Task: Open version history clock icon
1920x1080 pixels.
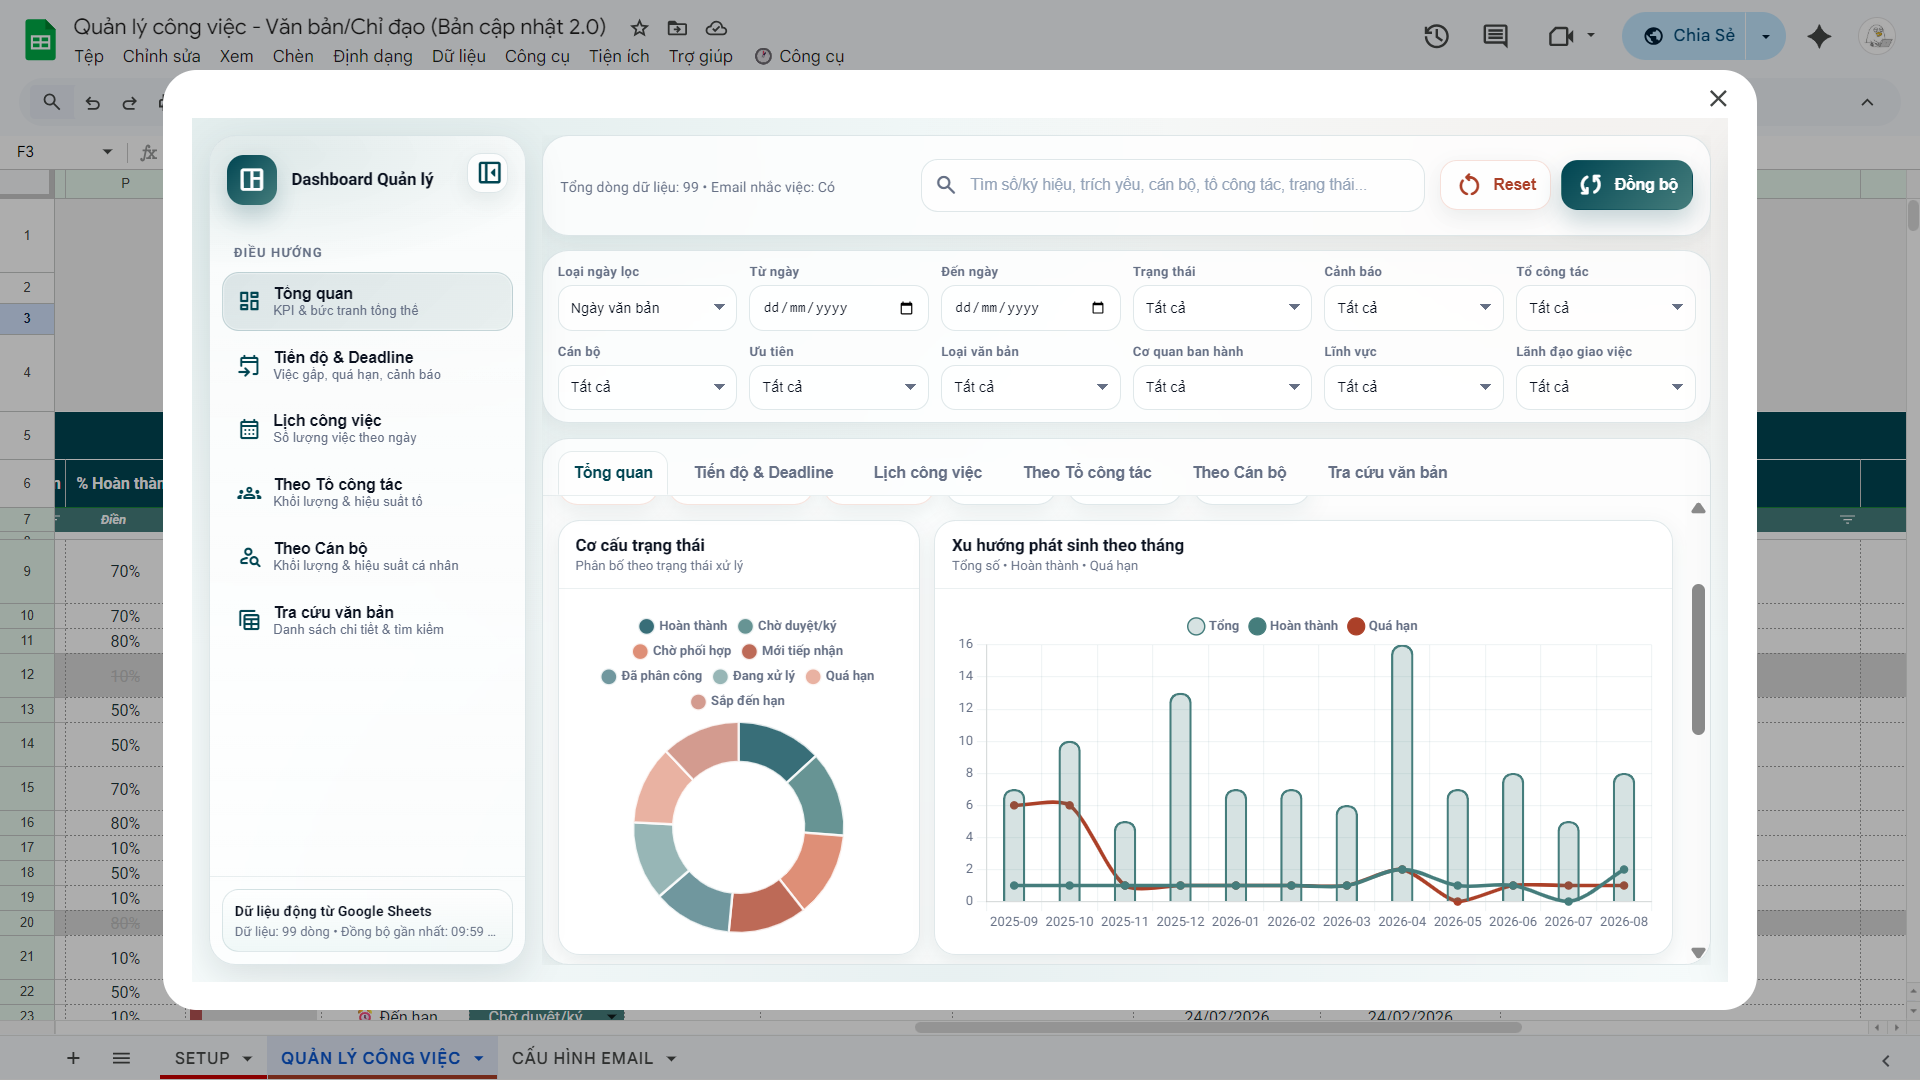Action: [x=1436, y=37]
